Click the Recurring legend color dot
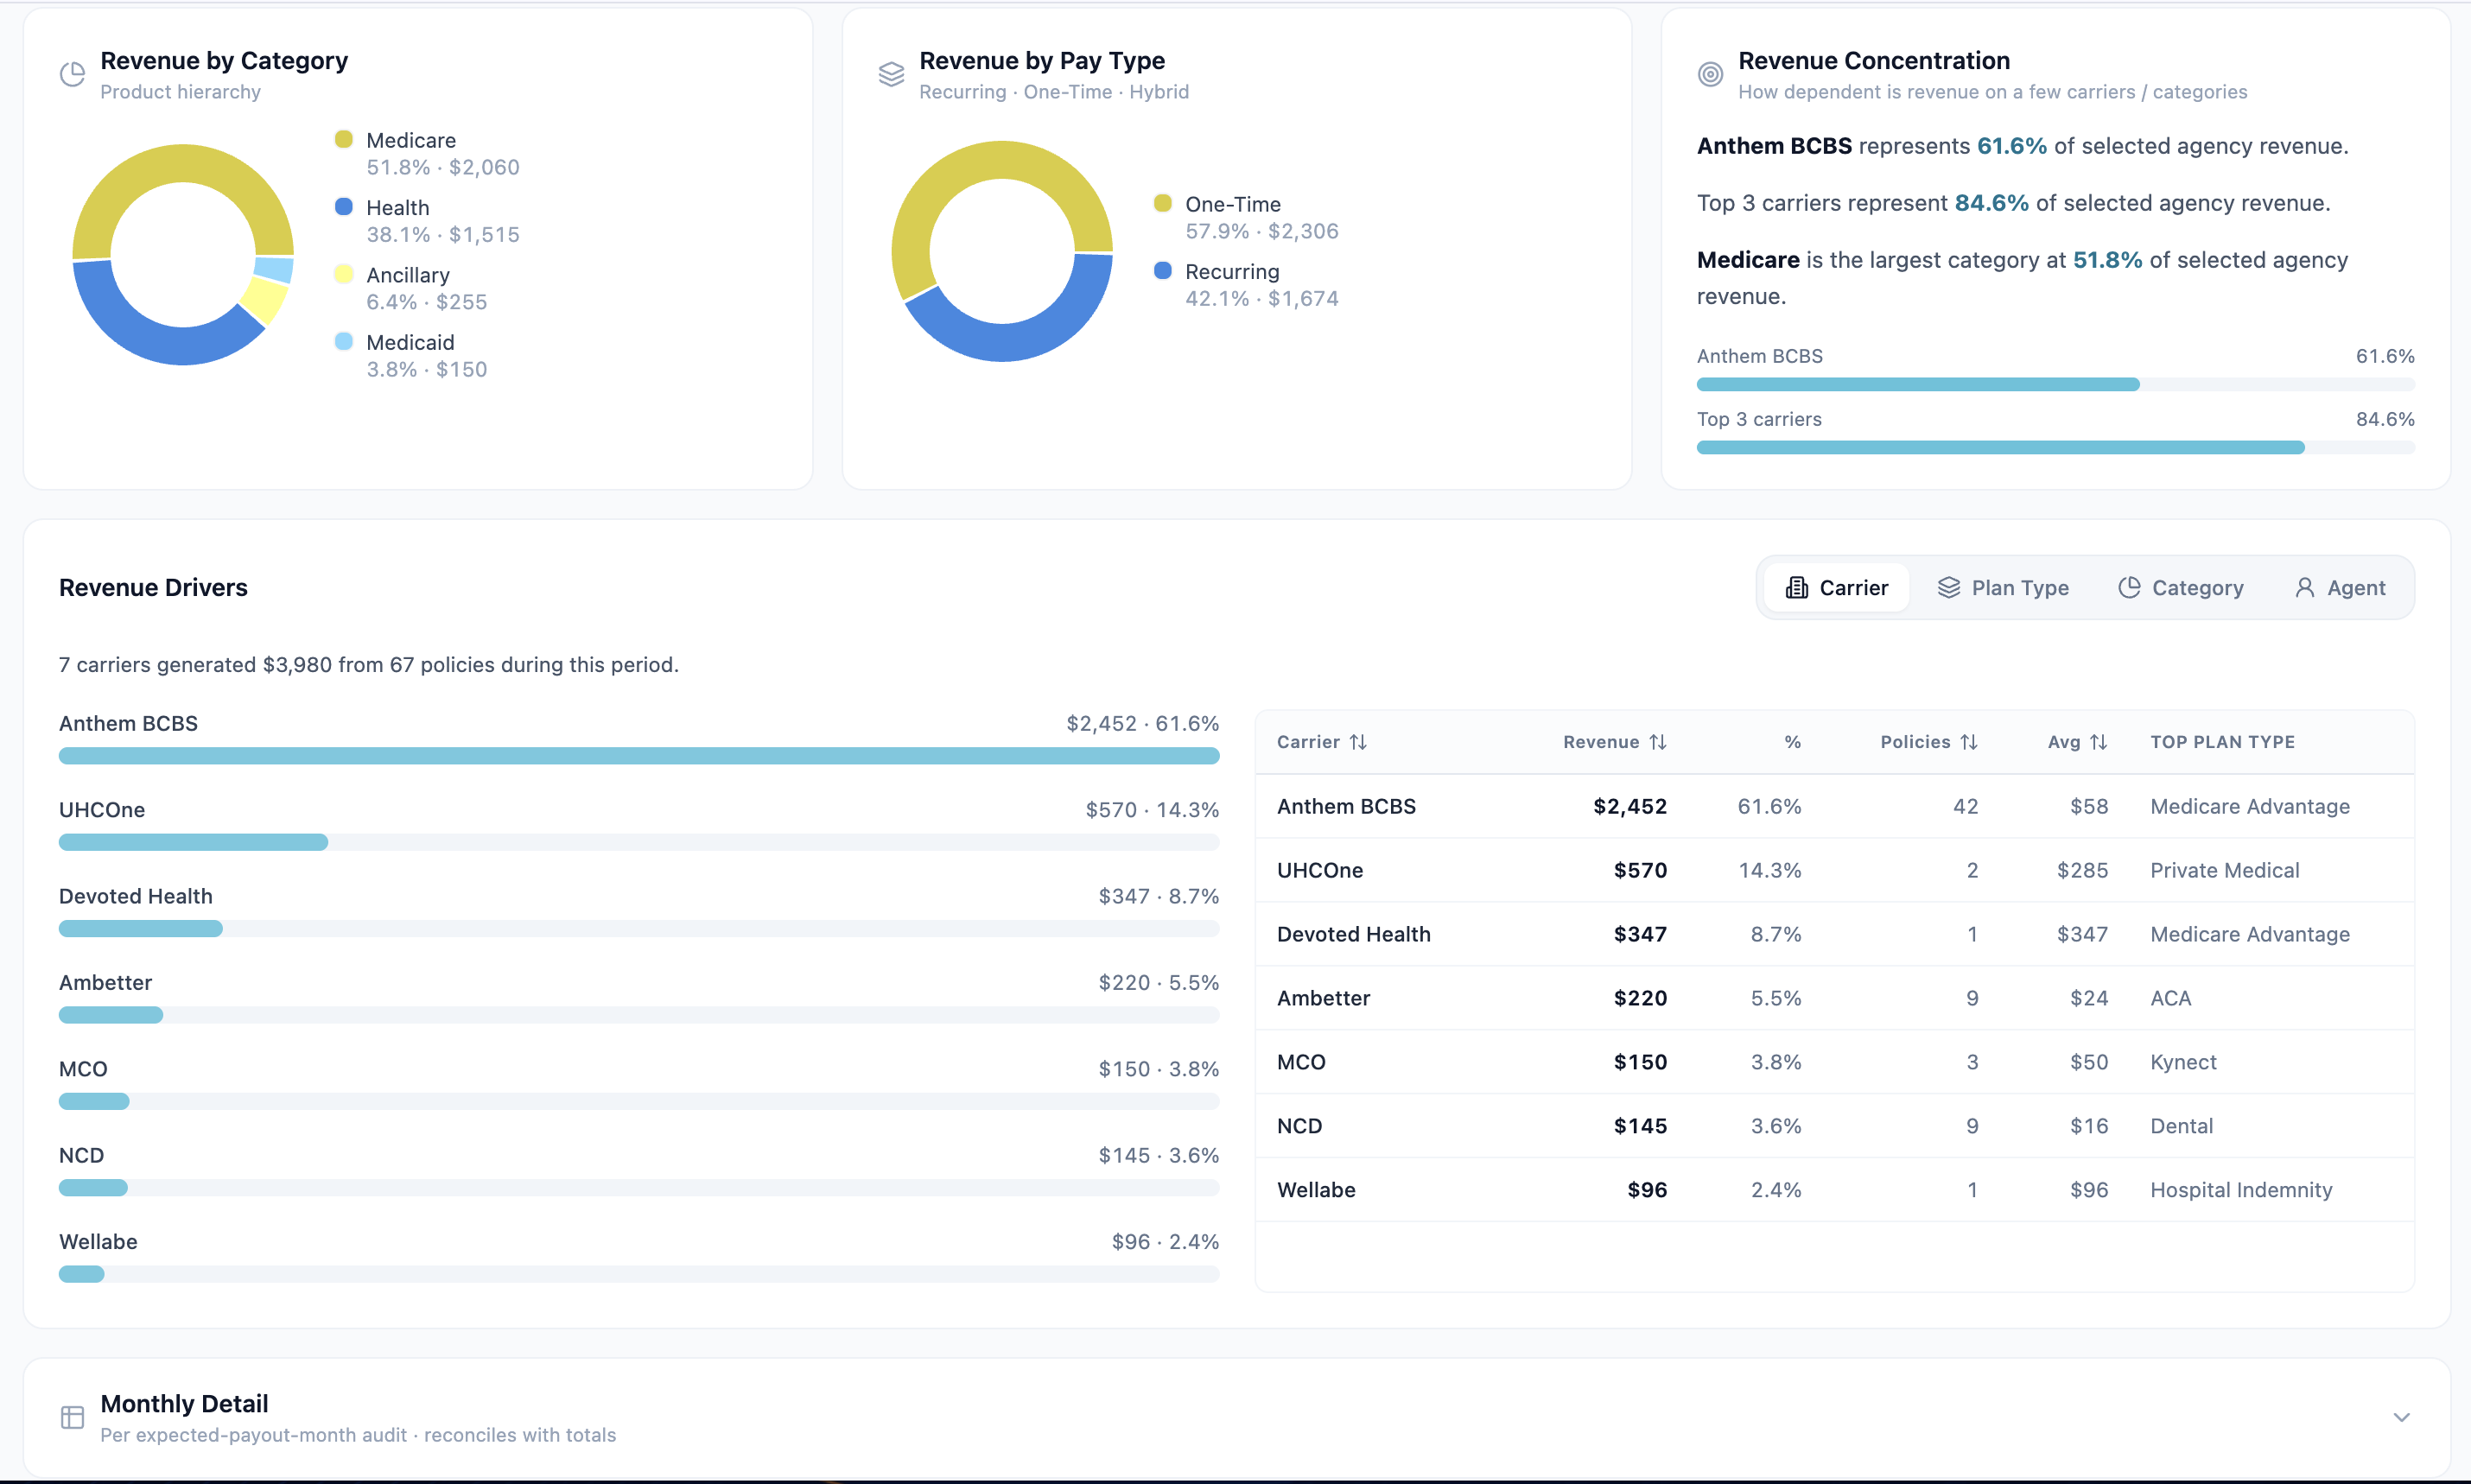The width and height of the screenshot is (2471, 1484). coord(1162,270)
